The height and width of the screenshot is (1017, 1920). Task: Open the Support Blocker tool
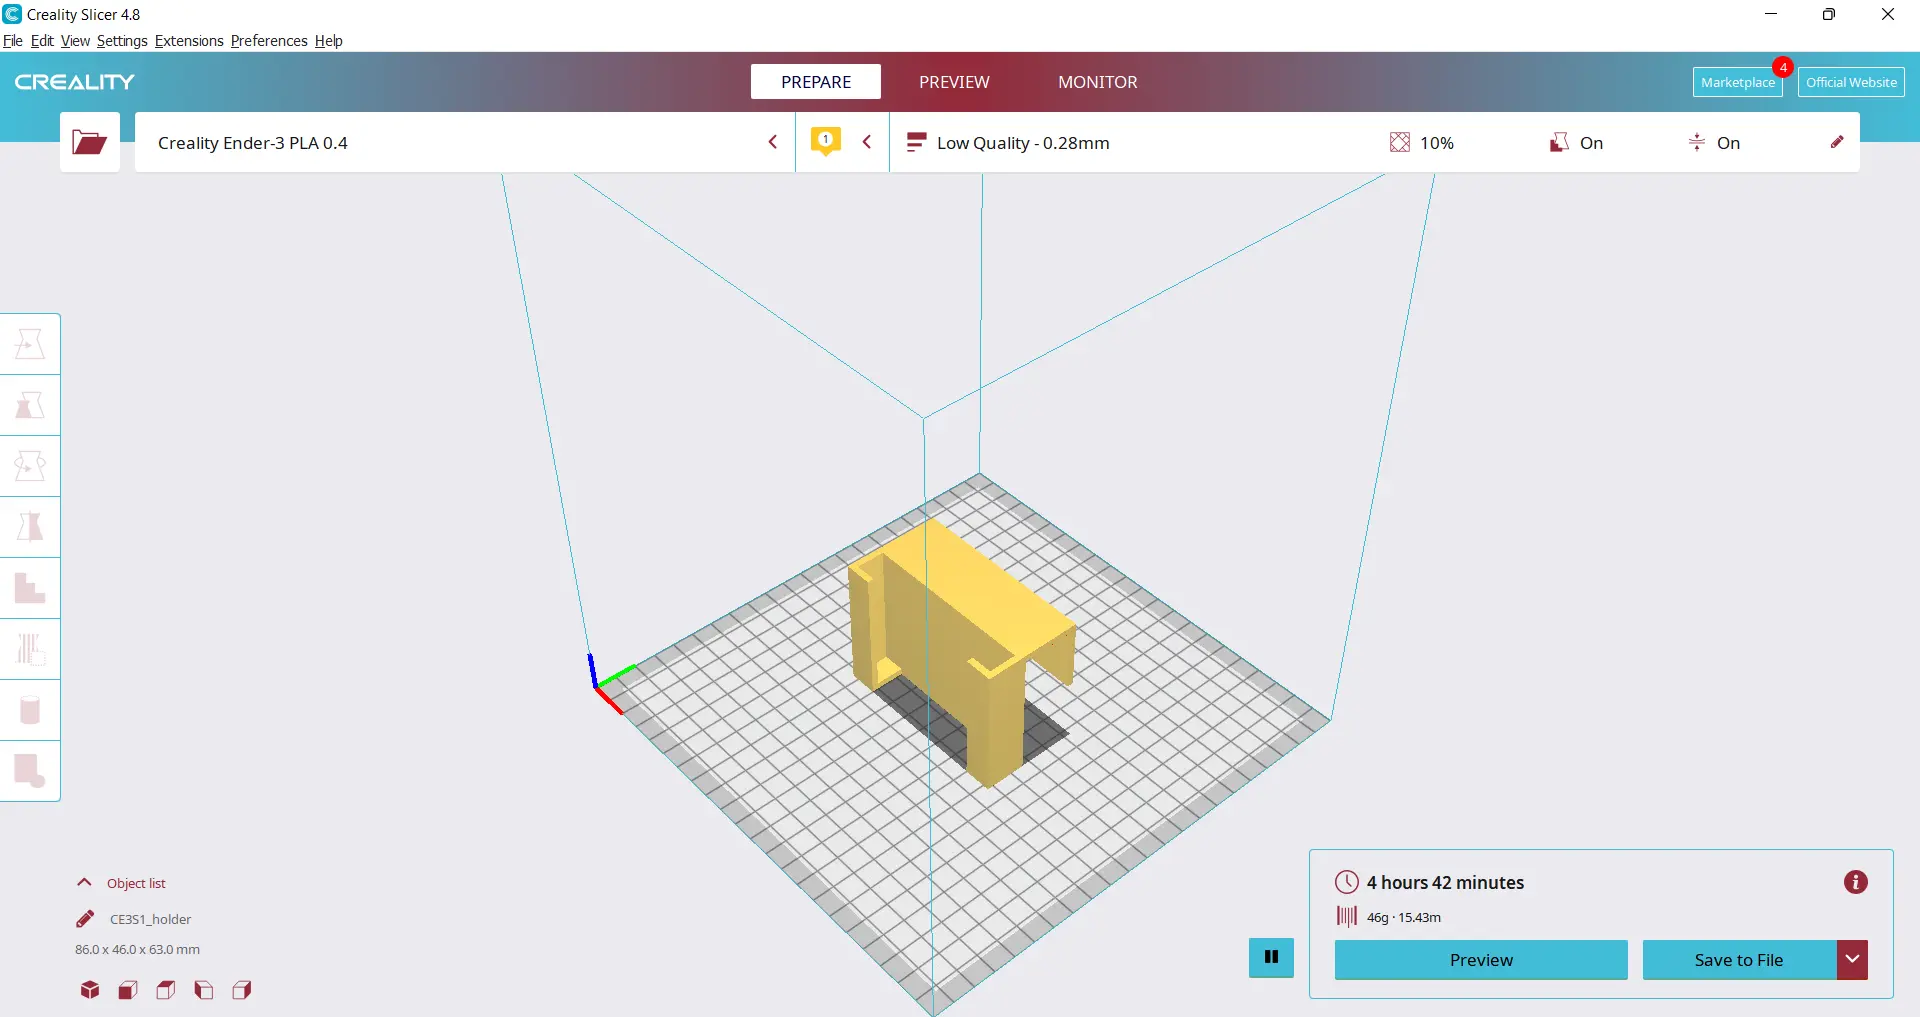click(x=30, y=649)
